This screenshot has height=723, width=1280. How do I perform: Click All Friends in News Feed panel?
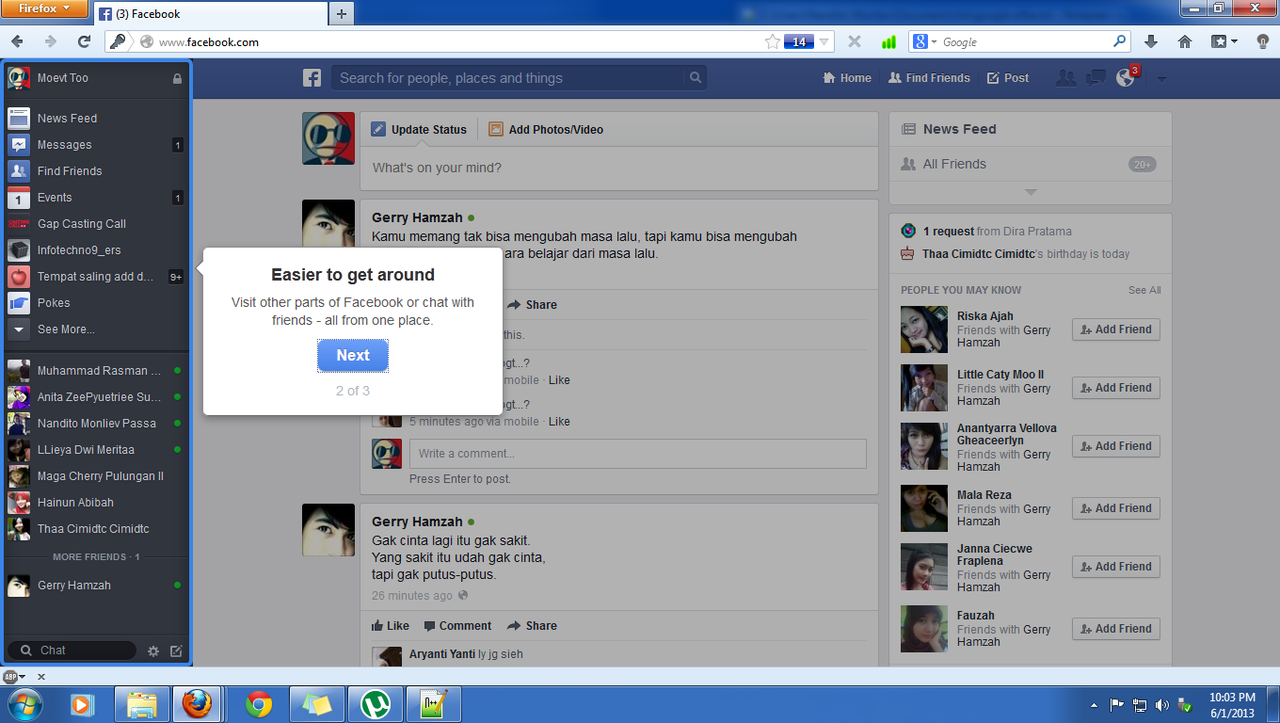[954, 164]
